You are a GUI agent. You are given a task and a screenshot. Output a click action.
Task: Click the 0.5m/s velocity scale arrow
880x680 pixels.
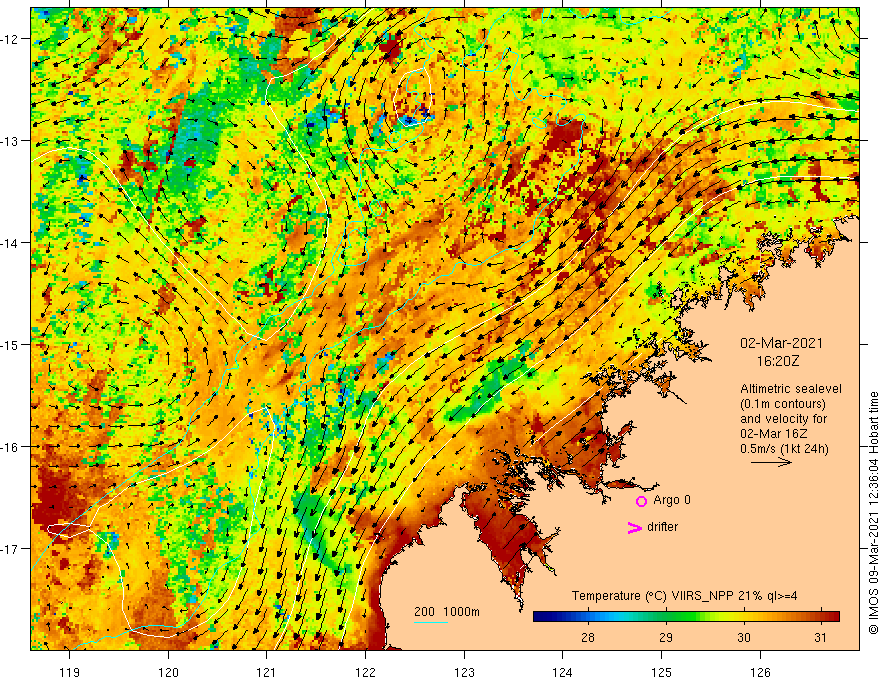click(771, 462)
